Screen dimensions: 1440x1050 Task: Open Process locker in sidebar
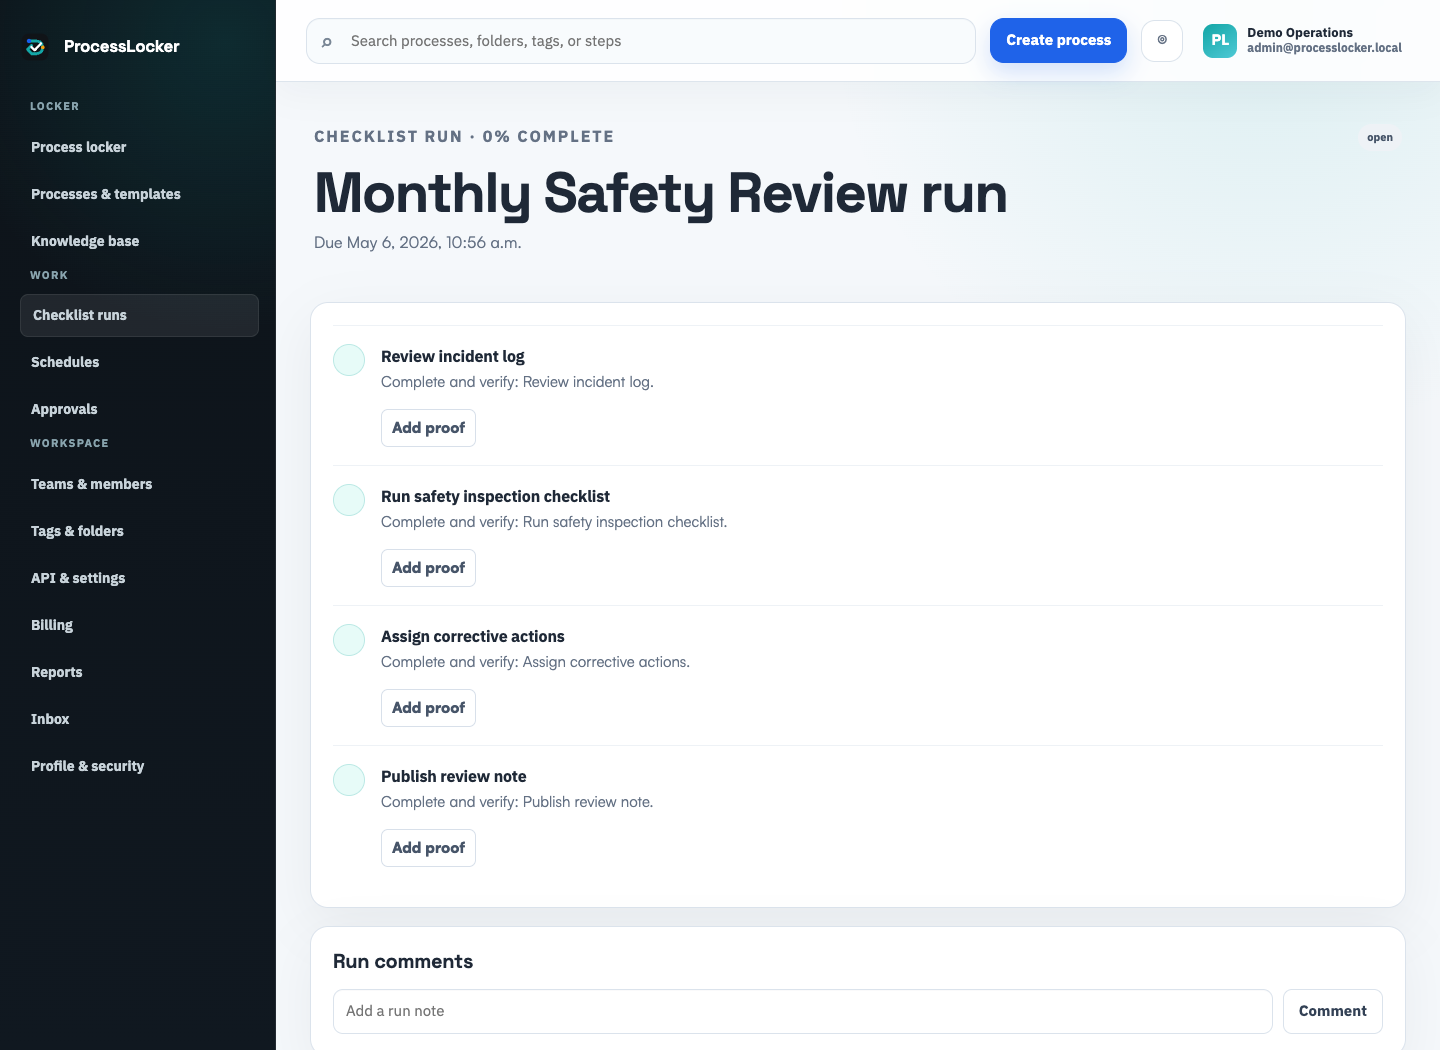click(139, 147)
